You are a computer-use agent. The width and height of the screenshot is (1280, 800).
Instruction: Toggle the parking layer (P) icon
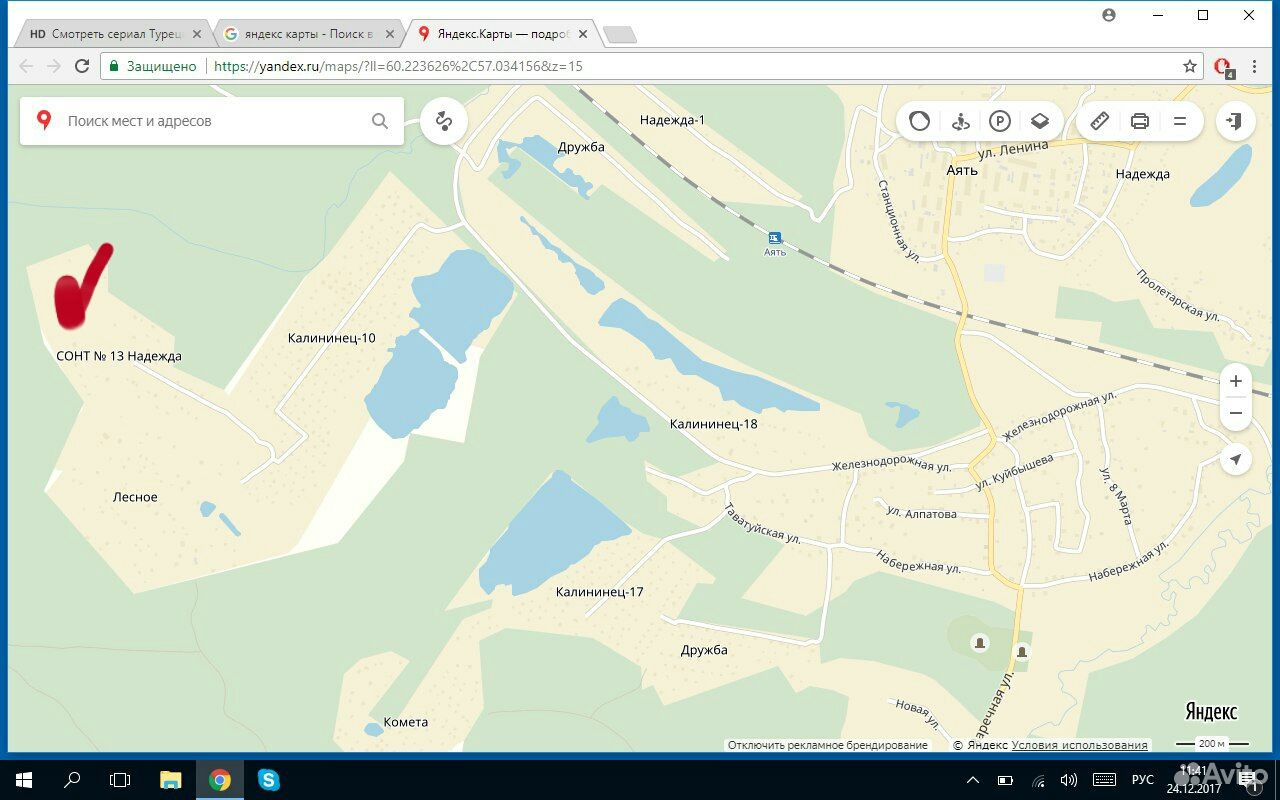(x=1000, y=121)
